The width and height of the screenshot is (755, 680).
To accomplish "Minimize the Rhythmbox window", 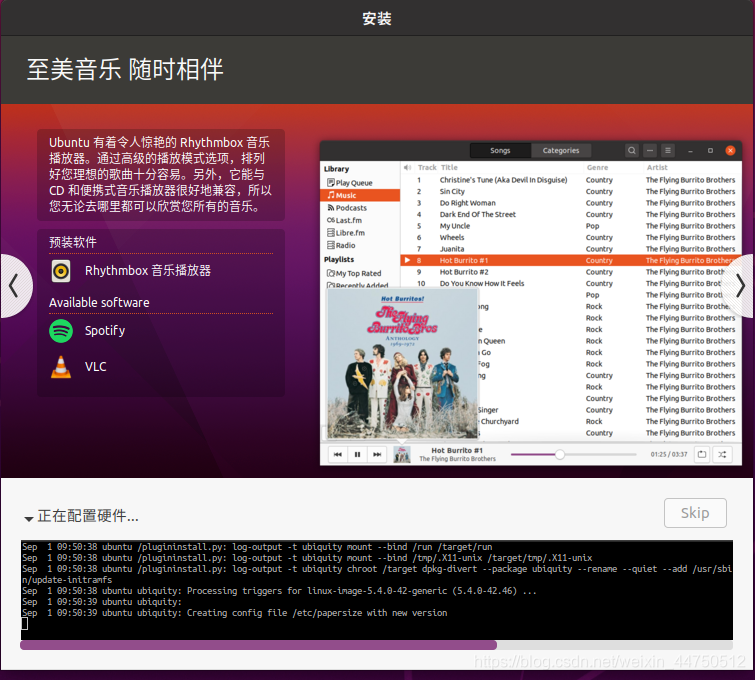I will (690, 151).
